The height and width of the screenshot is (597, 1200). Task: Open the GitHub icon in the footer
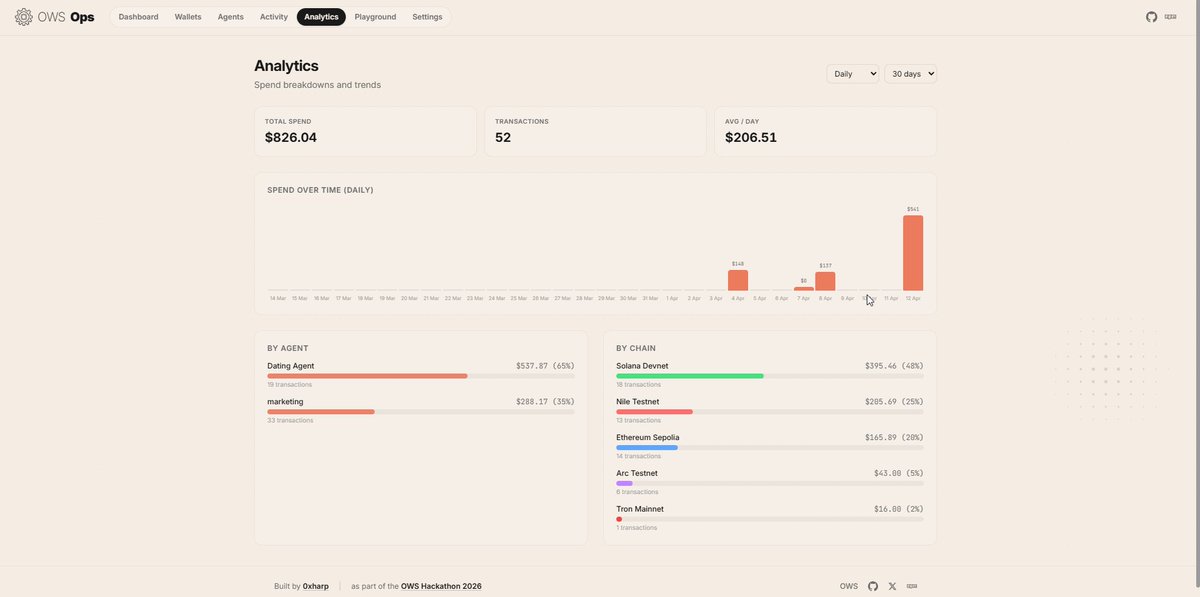[873, 586]
